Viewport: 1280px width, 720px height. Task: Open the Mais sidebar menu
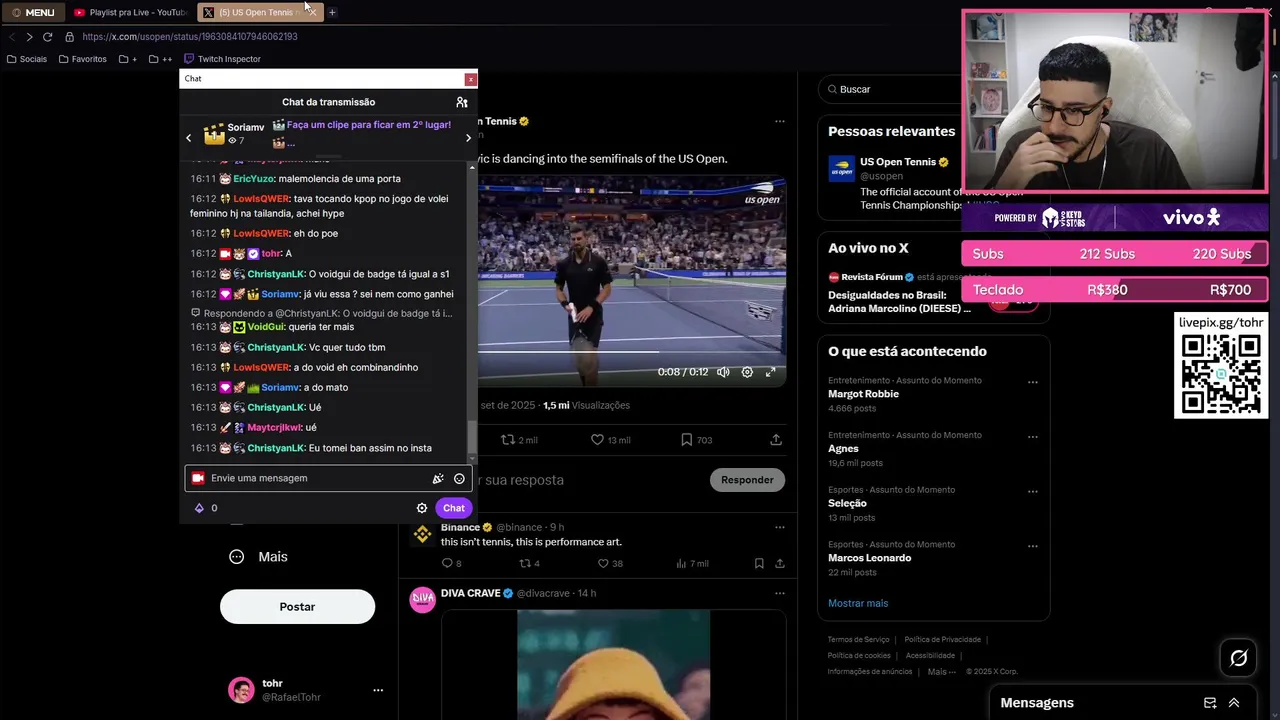pyautogui.click(x=258, y=557)
